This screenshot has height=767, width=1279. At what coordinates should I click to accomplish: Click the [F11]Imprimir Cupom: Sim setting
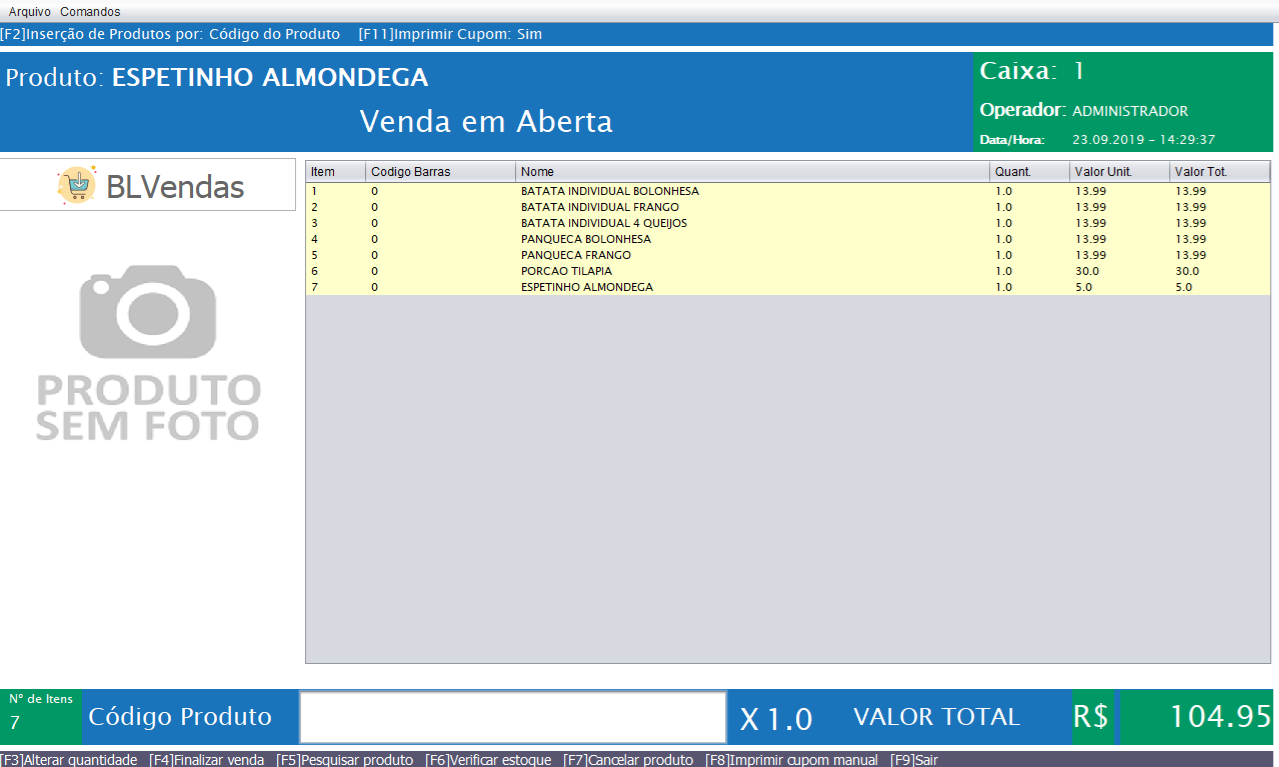click(x=450, y=34)
